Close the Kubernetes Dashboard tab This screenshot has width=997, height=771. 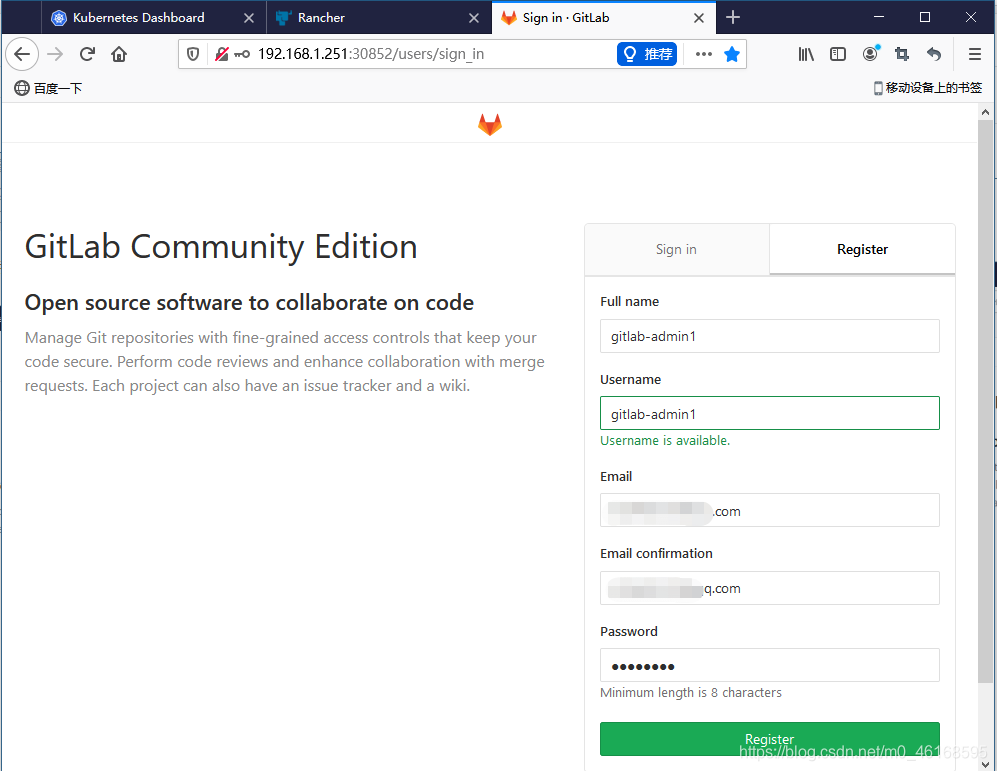pos(249,18)
